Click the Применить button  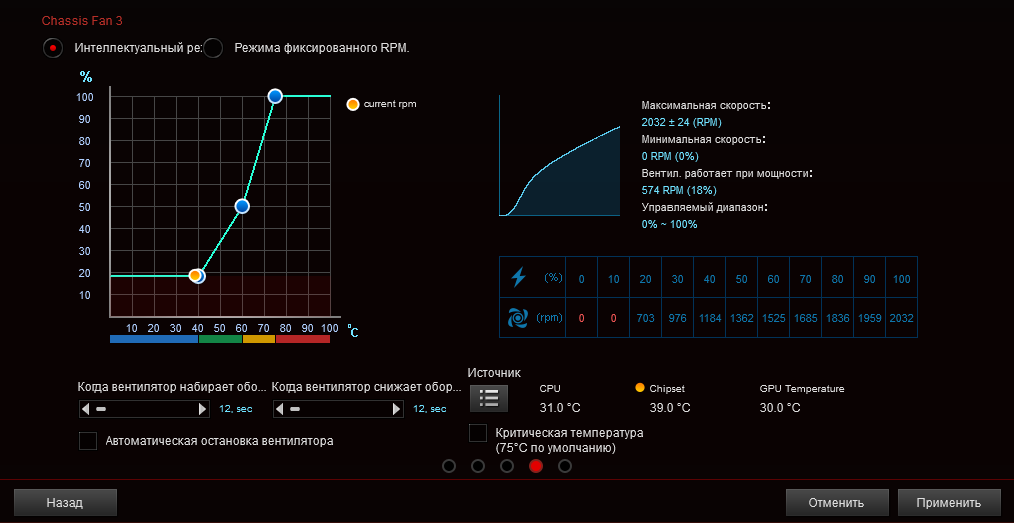(x=948, y=502)
